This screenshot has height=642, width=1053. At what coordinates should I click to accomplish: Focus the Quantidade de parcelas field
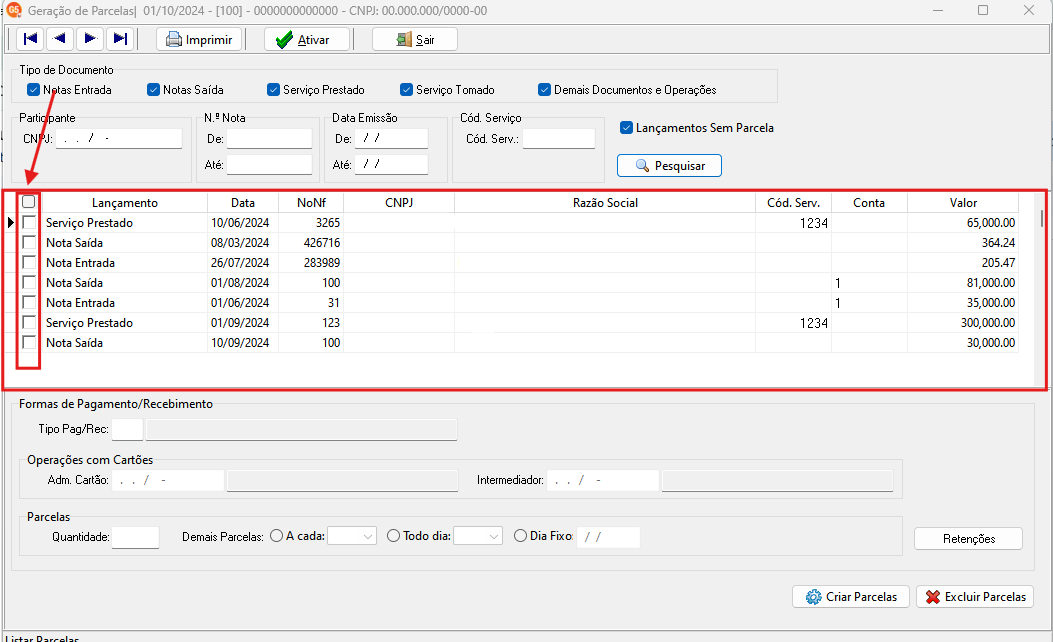[x=136, y=537]
